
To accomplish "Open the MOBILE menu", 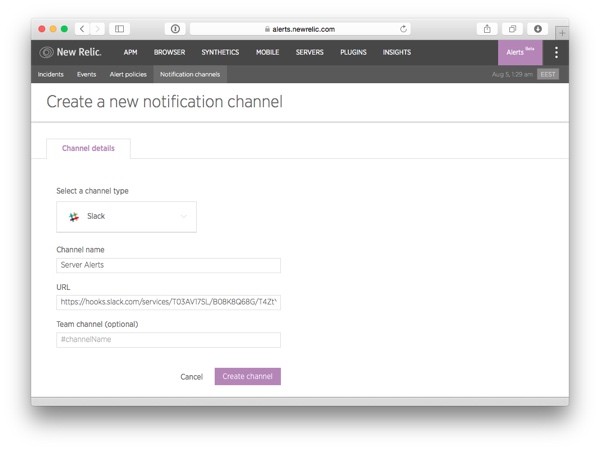I will [267, 52].
